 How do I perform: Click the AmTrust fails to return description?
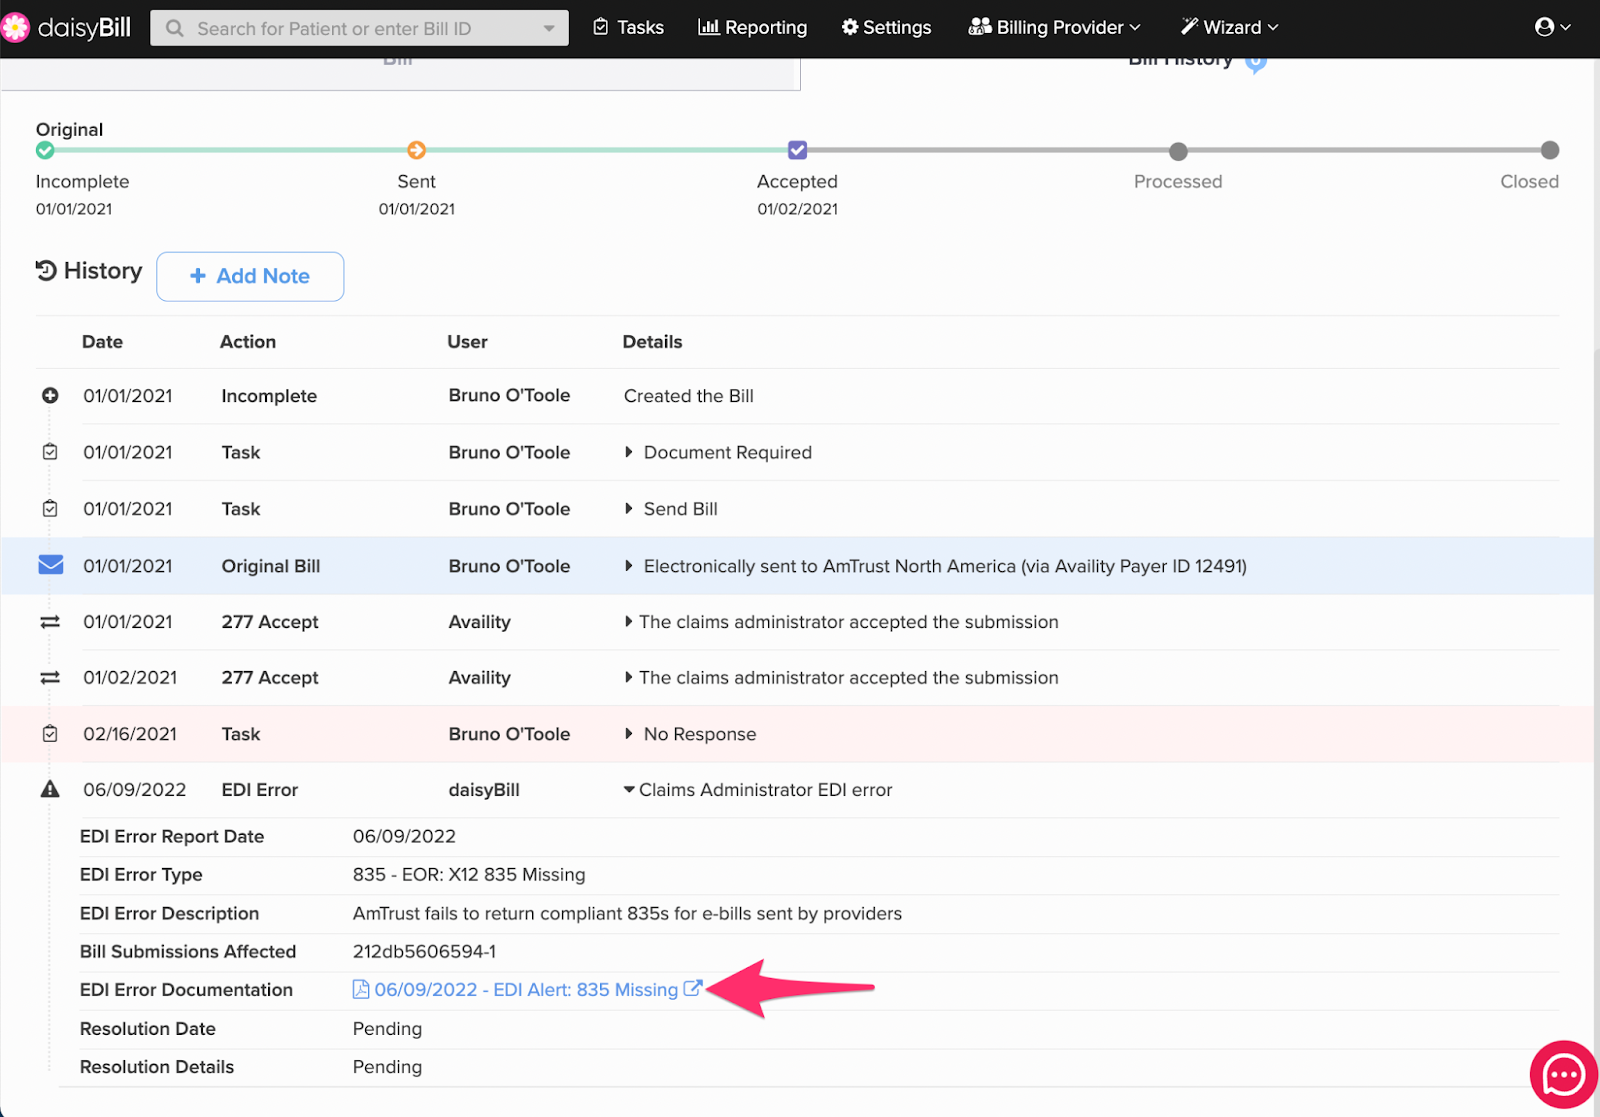click(627, 913)
